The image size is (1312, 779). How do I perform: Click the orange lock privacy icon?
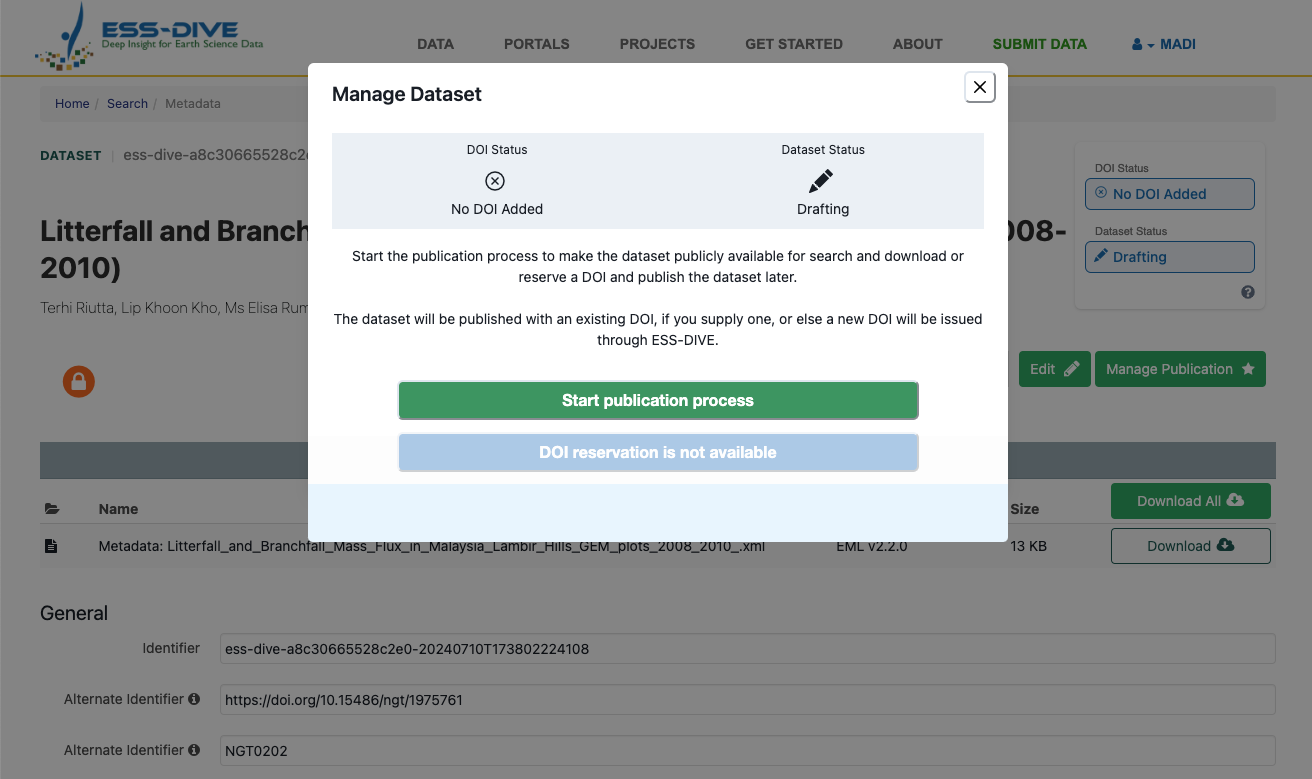79,381
